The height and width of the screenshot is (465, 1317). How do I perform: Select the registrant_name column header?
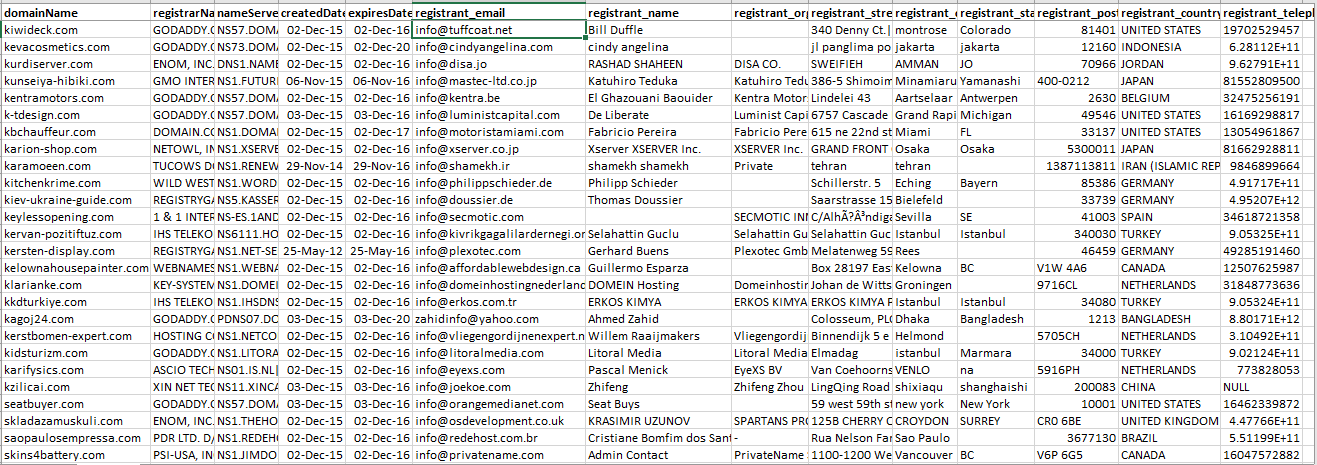click(x=658, y=13)
